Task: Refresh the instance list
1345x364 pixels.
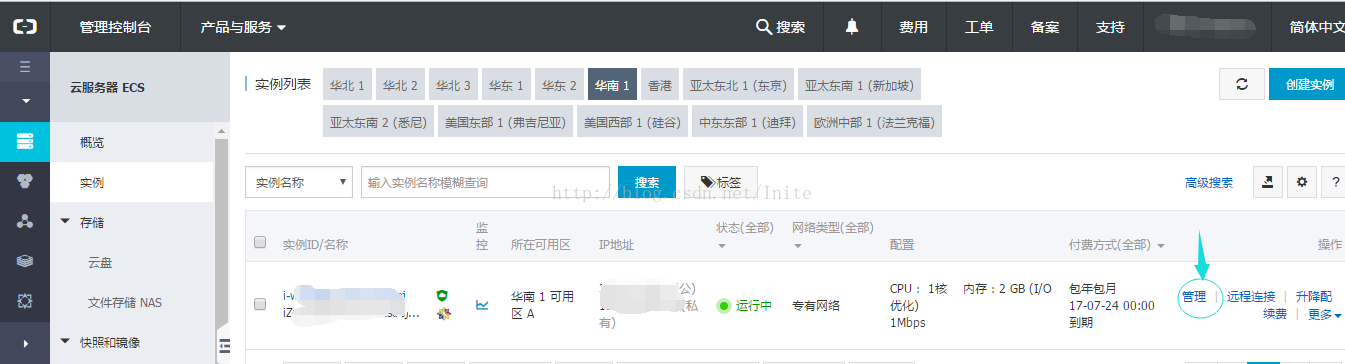Action: 1242,85
